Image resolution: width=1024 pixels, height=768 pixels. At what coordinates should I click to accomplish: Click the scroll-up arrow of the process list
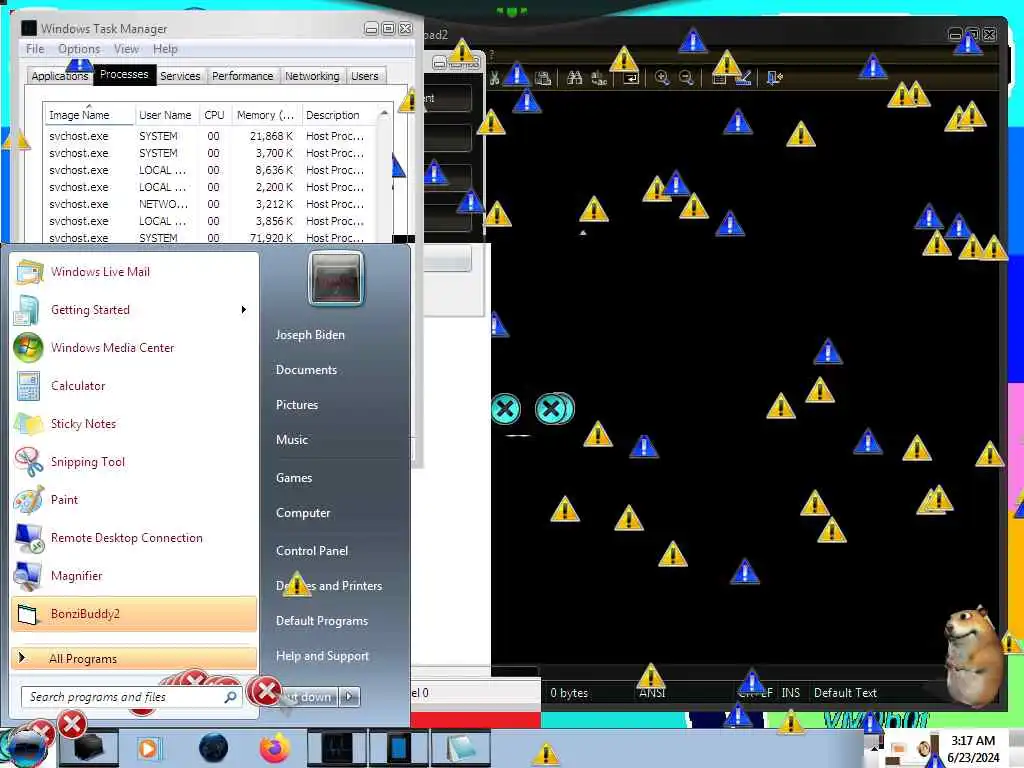[x=384, y=114]
